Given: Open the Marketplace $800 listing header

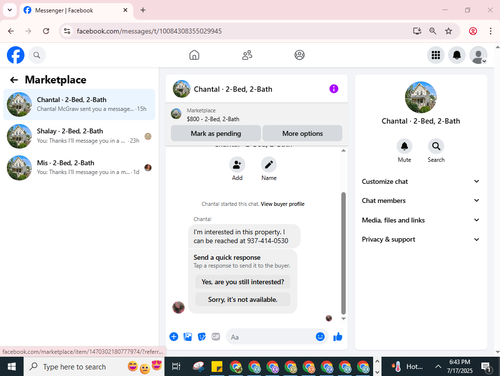Looking at the screenshot, I should tap(256, 115).
